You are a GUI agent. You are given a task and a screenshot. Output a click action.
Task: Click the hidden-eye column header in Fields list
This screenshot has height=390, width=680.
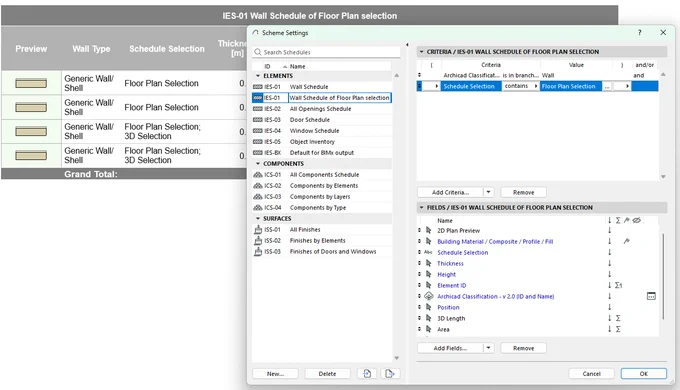[637, 220]
